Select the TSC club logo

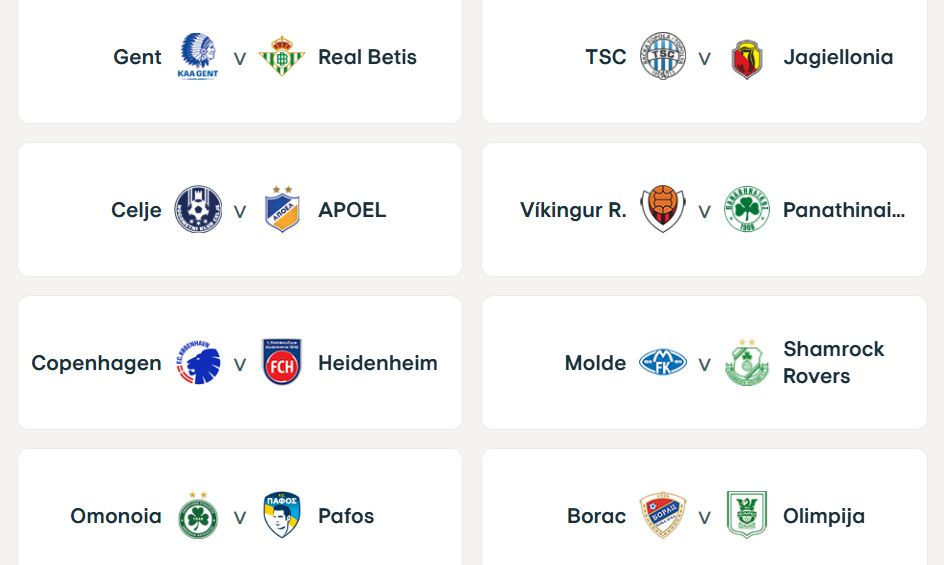663,57
